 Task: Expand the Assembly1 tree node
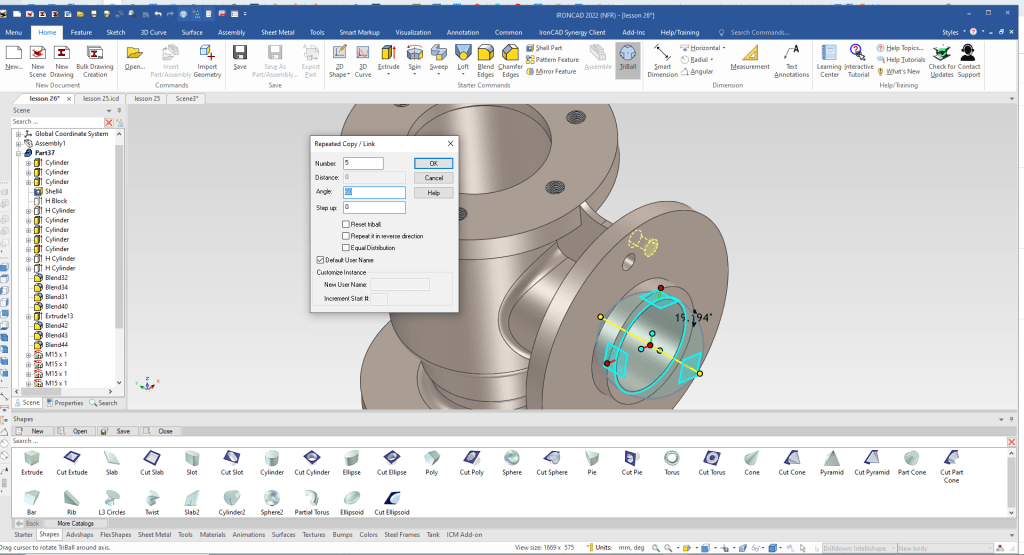click(19, 143)
